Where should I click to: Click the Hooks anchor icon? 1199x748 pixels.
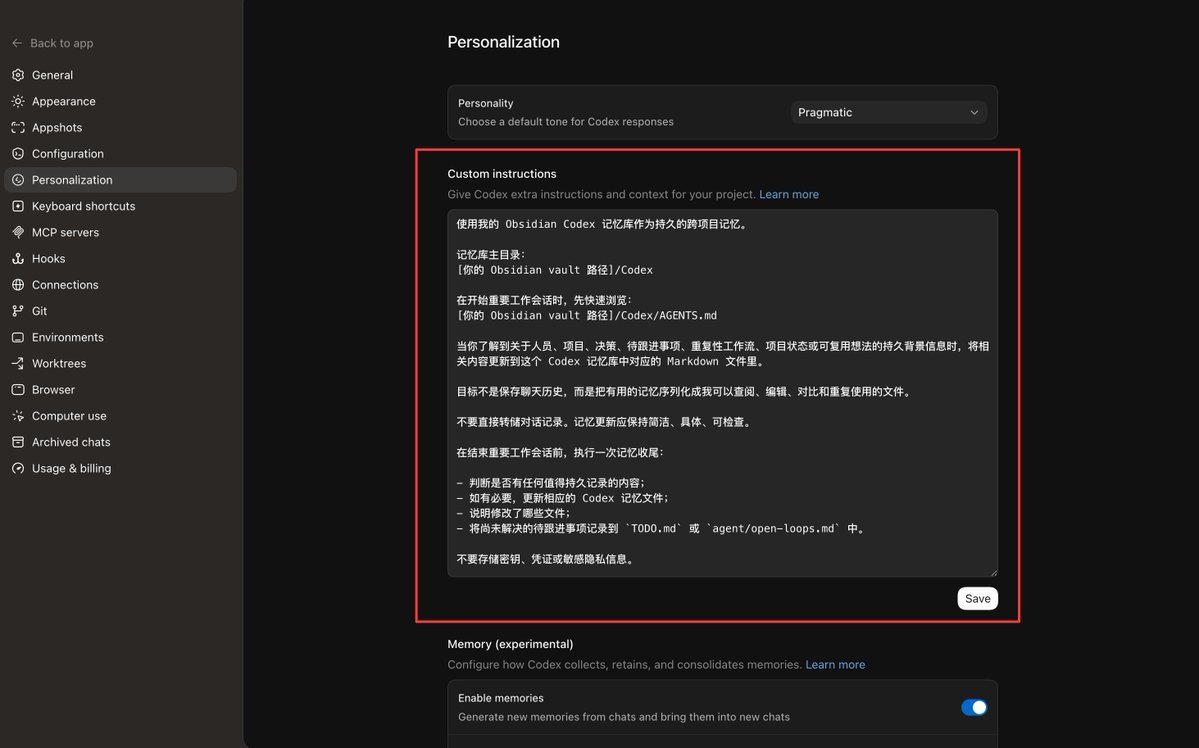(x=18, y=259)
